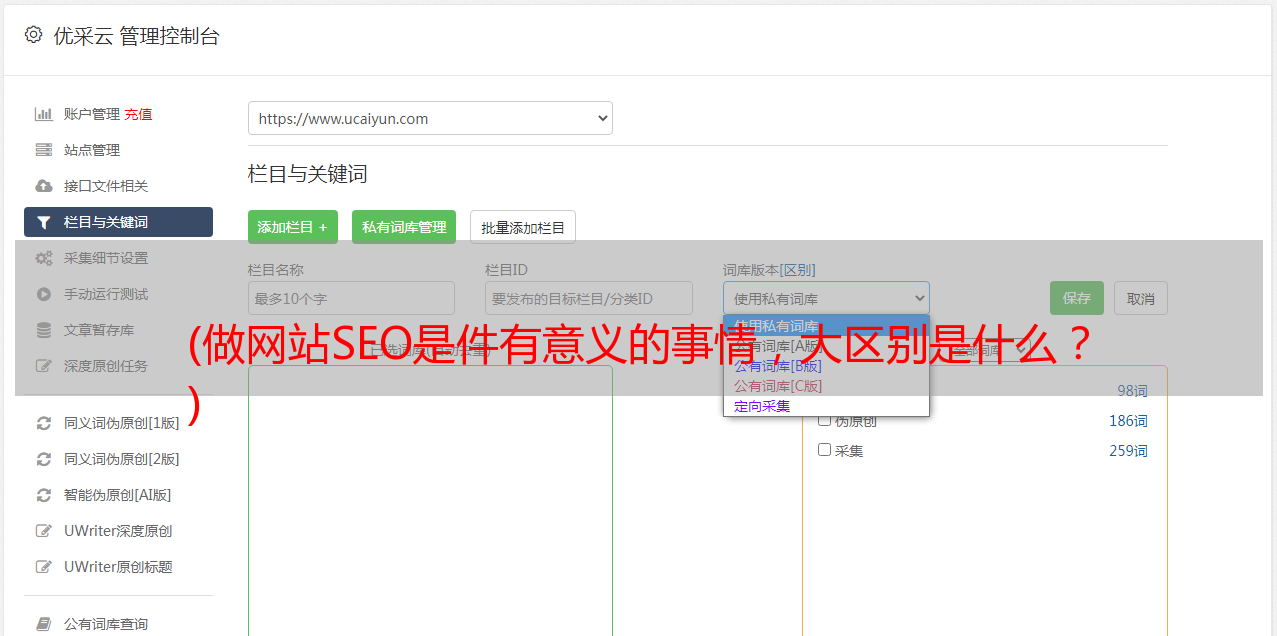Click the refresh icon for 同义词伪原创[1版]
This screenshot has height=636, width=1277.
43,423
